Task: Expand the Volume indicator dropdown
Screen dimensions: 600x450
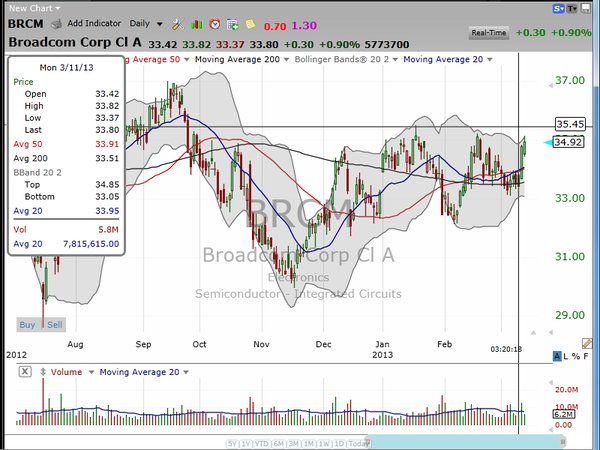Action: 91,372
